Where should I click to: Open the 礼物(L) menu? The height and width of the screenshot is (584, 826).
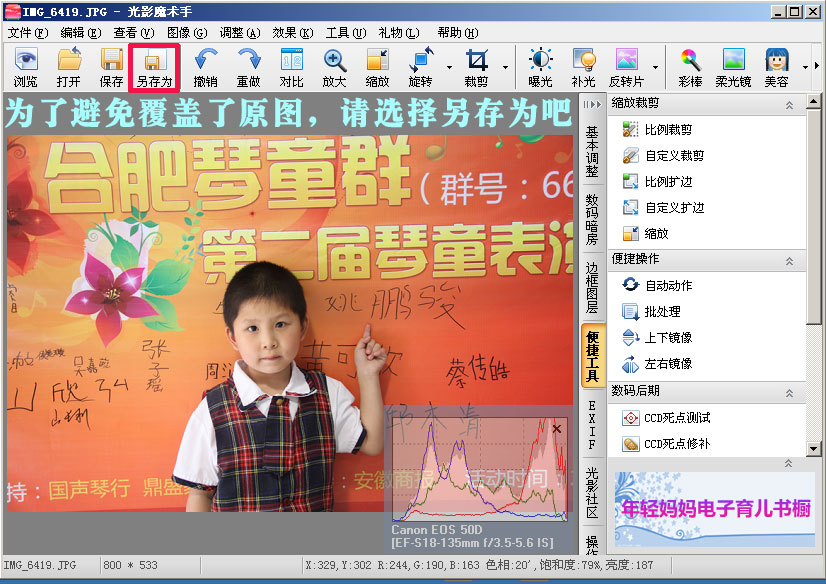[399, 33]
